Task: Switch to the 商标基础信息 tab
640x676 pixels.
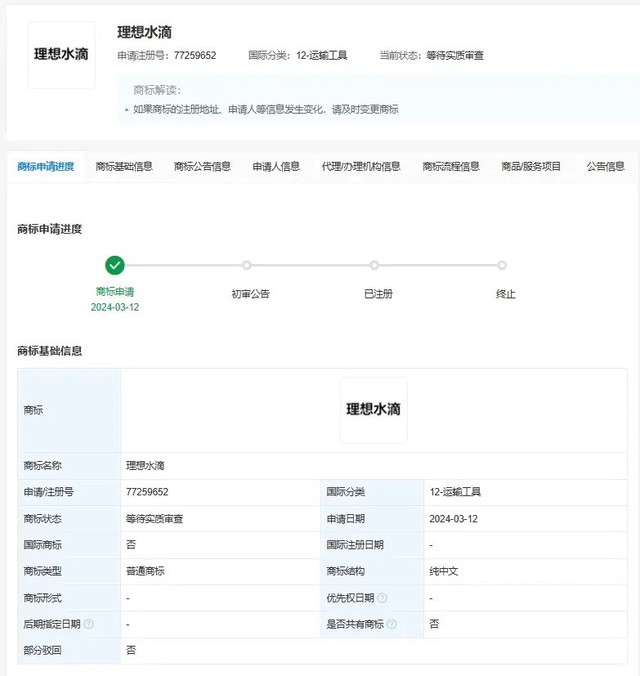Action: pos(124,166)
